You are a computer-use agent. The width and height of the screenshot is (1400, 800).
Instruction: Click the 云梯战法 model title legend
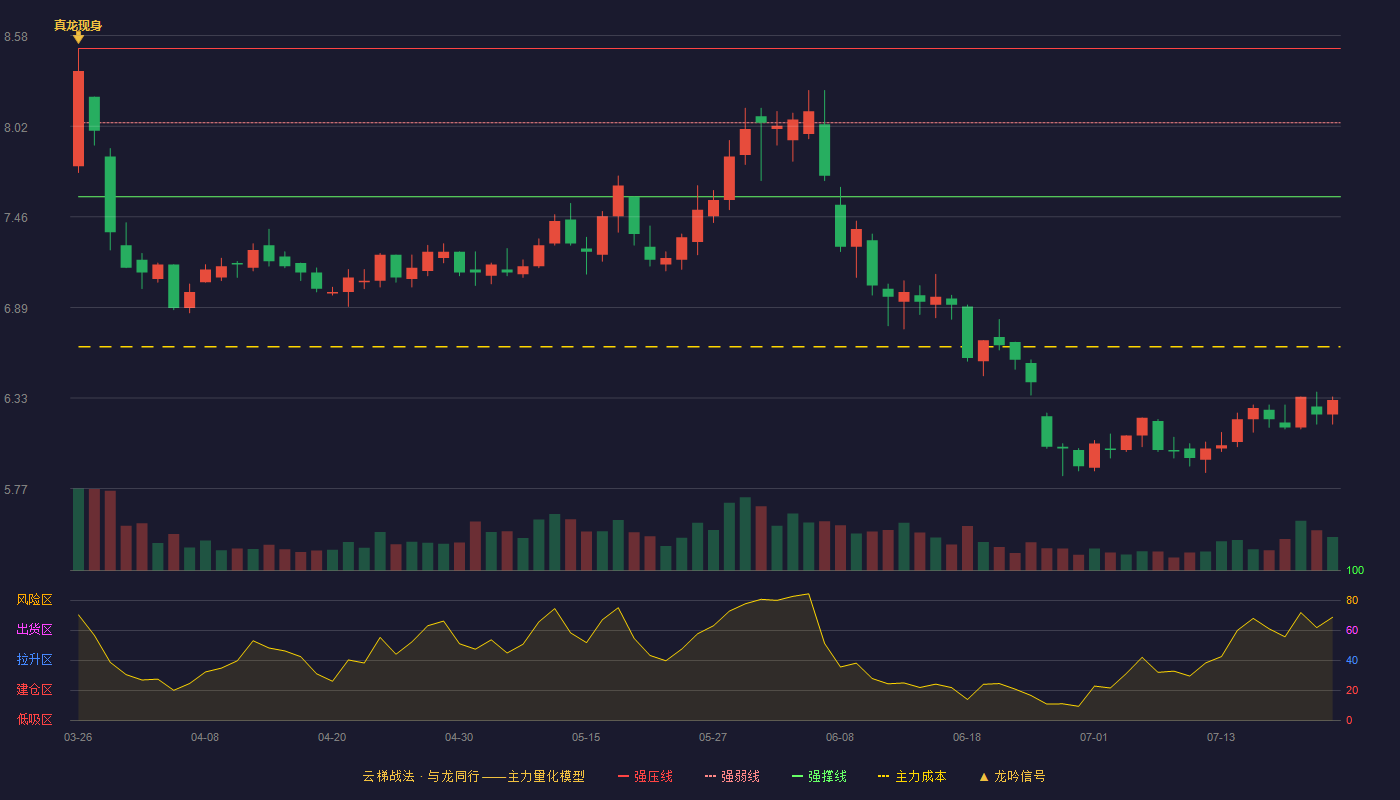click(x=474, y=776)
